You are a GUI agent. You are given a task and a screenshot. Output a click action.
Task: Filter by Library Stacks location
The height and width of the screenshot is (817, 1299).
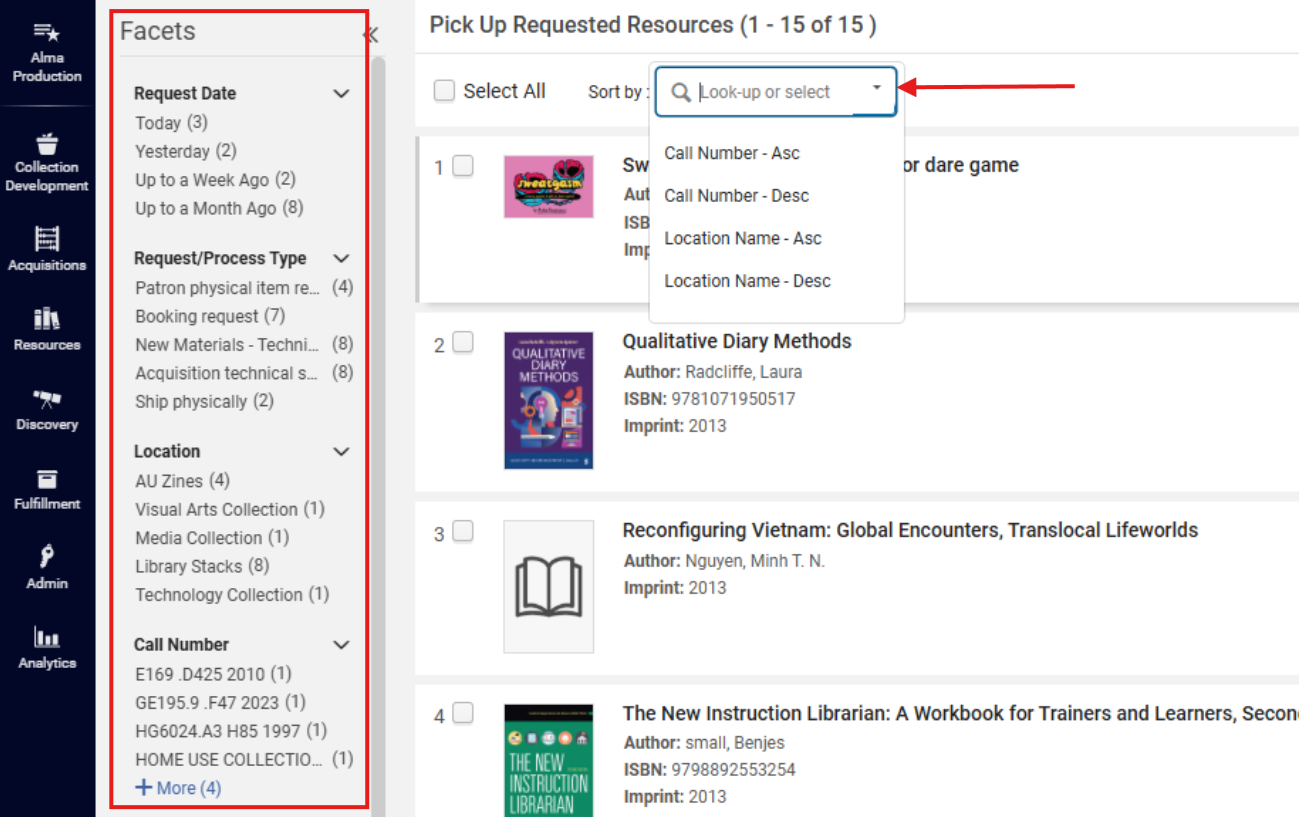click(189, 566)
